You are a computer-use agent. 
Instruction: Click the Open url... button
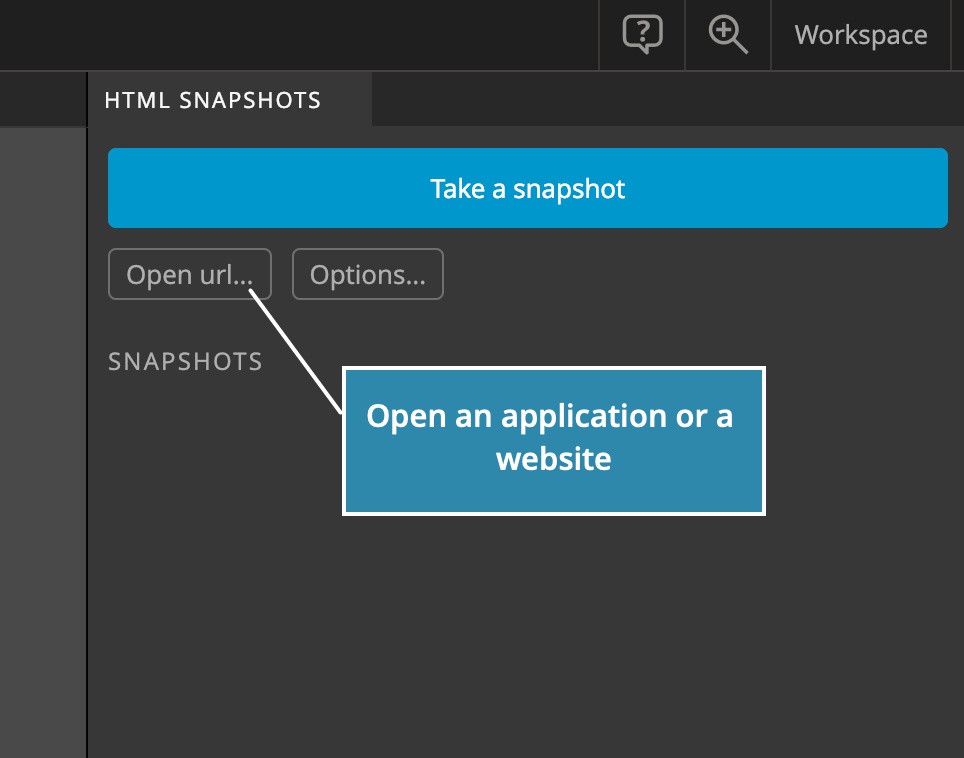pos(189,274)
